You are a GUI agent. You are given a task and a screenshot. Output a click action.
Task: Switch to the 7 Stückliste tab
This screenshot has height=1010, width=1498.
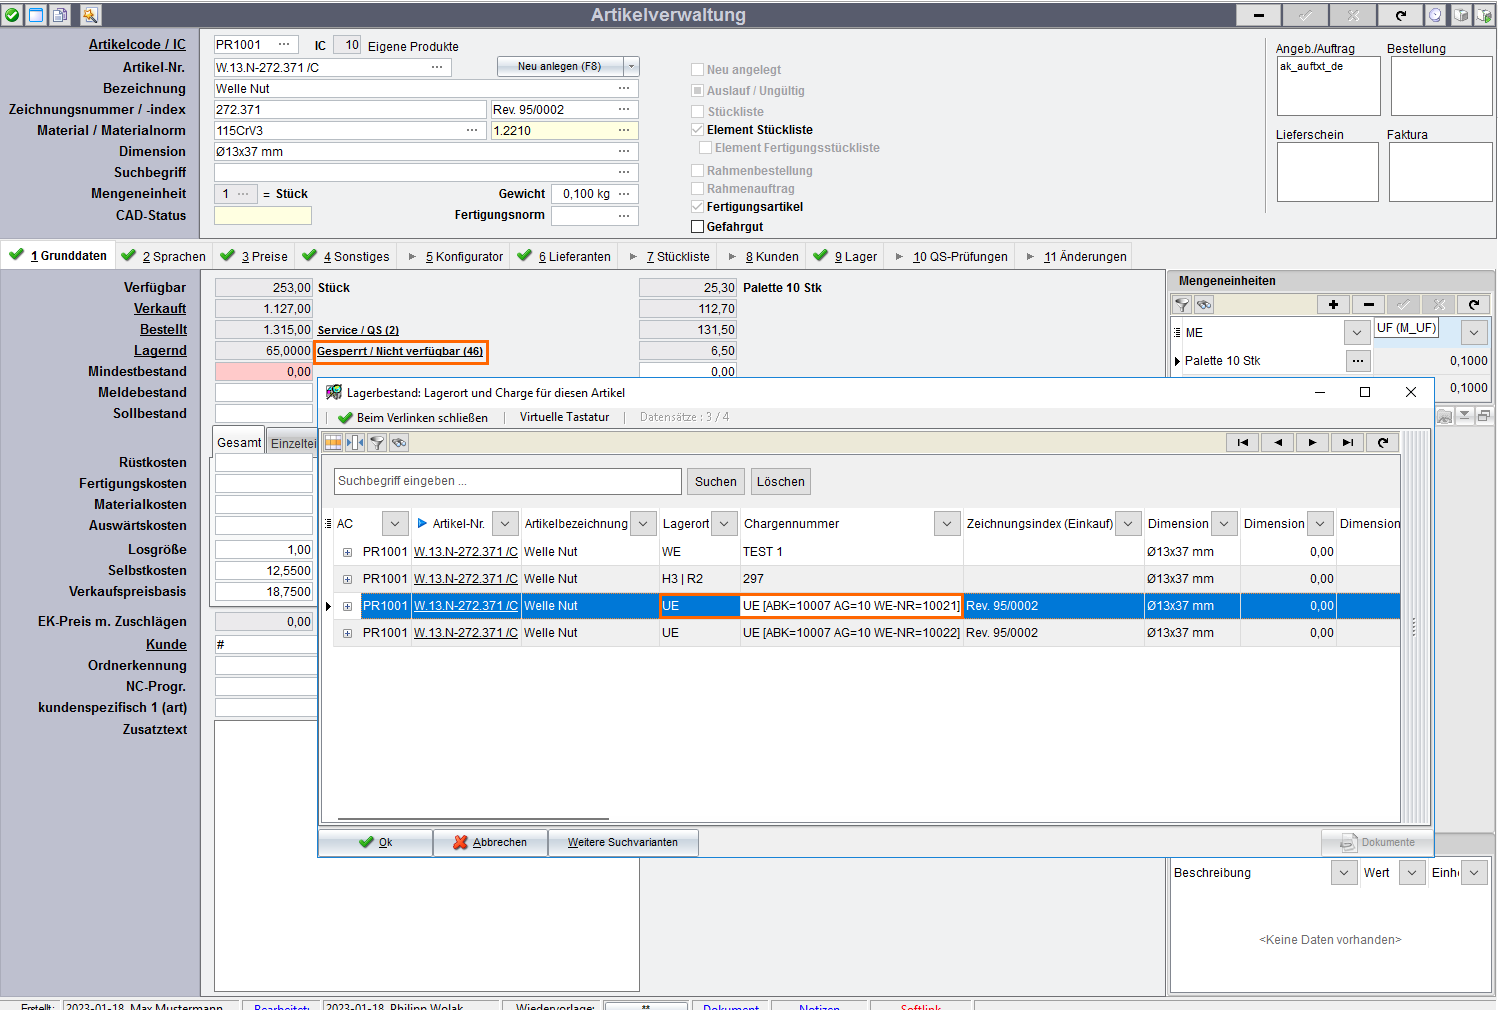[x=668, y=256]
